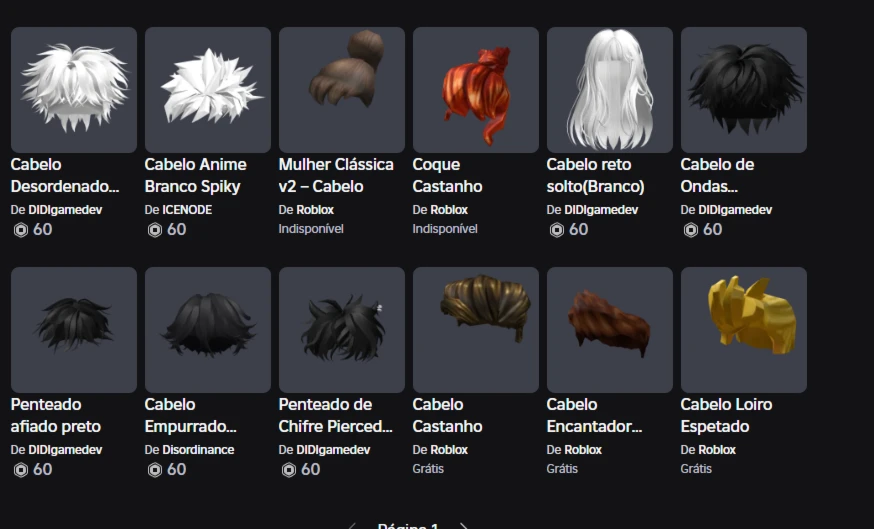Open the Cabelo Empurrado hair image

(x=208, y=329)
